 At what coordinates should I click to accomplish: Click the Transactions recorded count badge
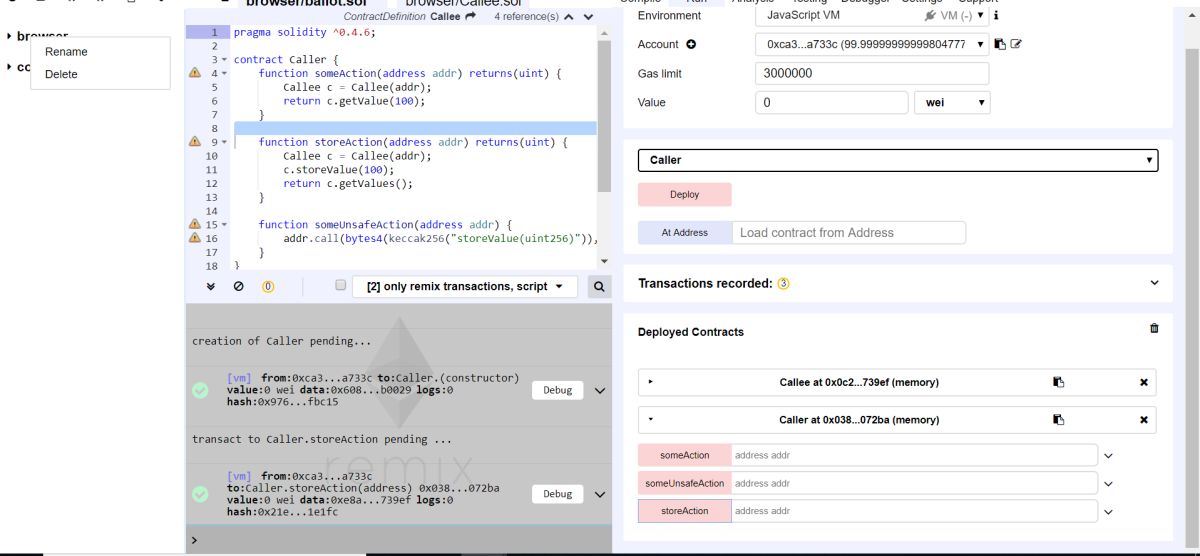(x=783, y=283)
